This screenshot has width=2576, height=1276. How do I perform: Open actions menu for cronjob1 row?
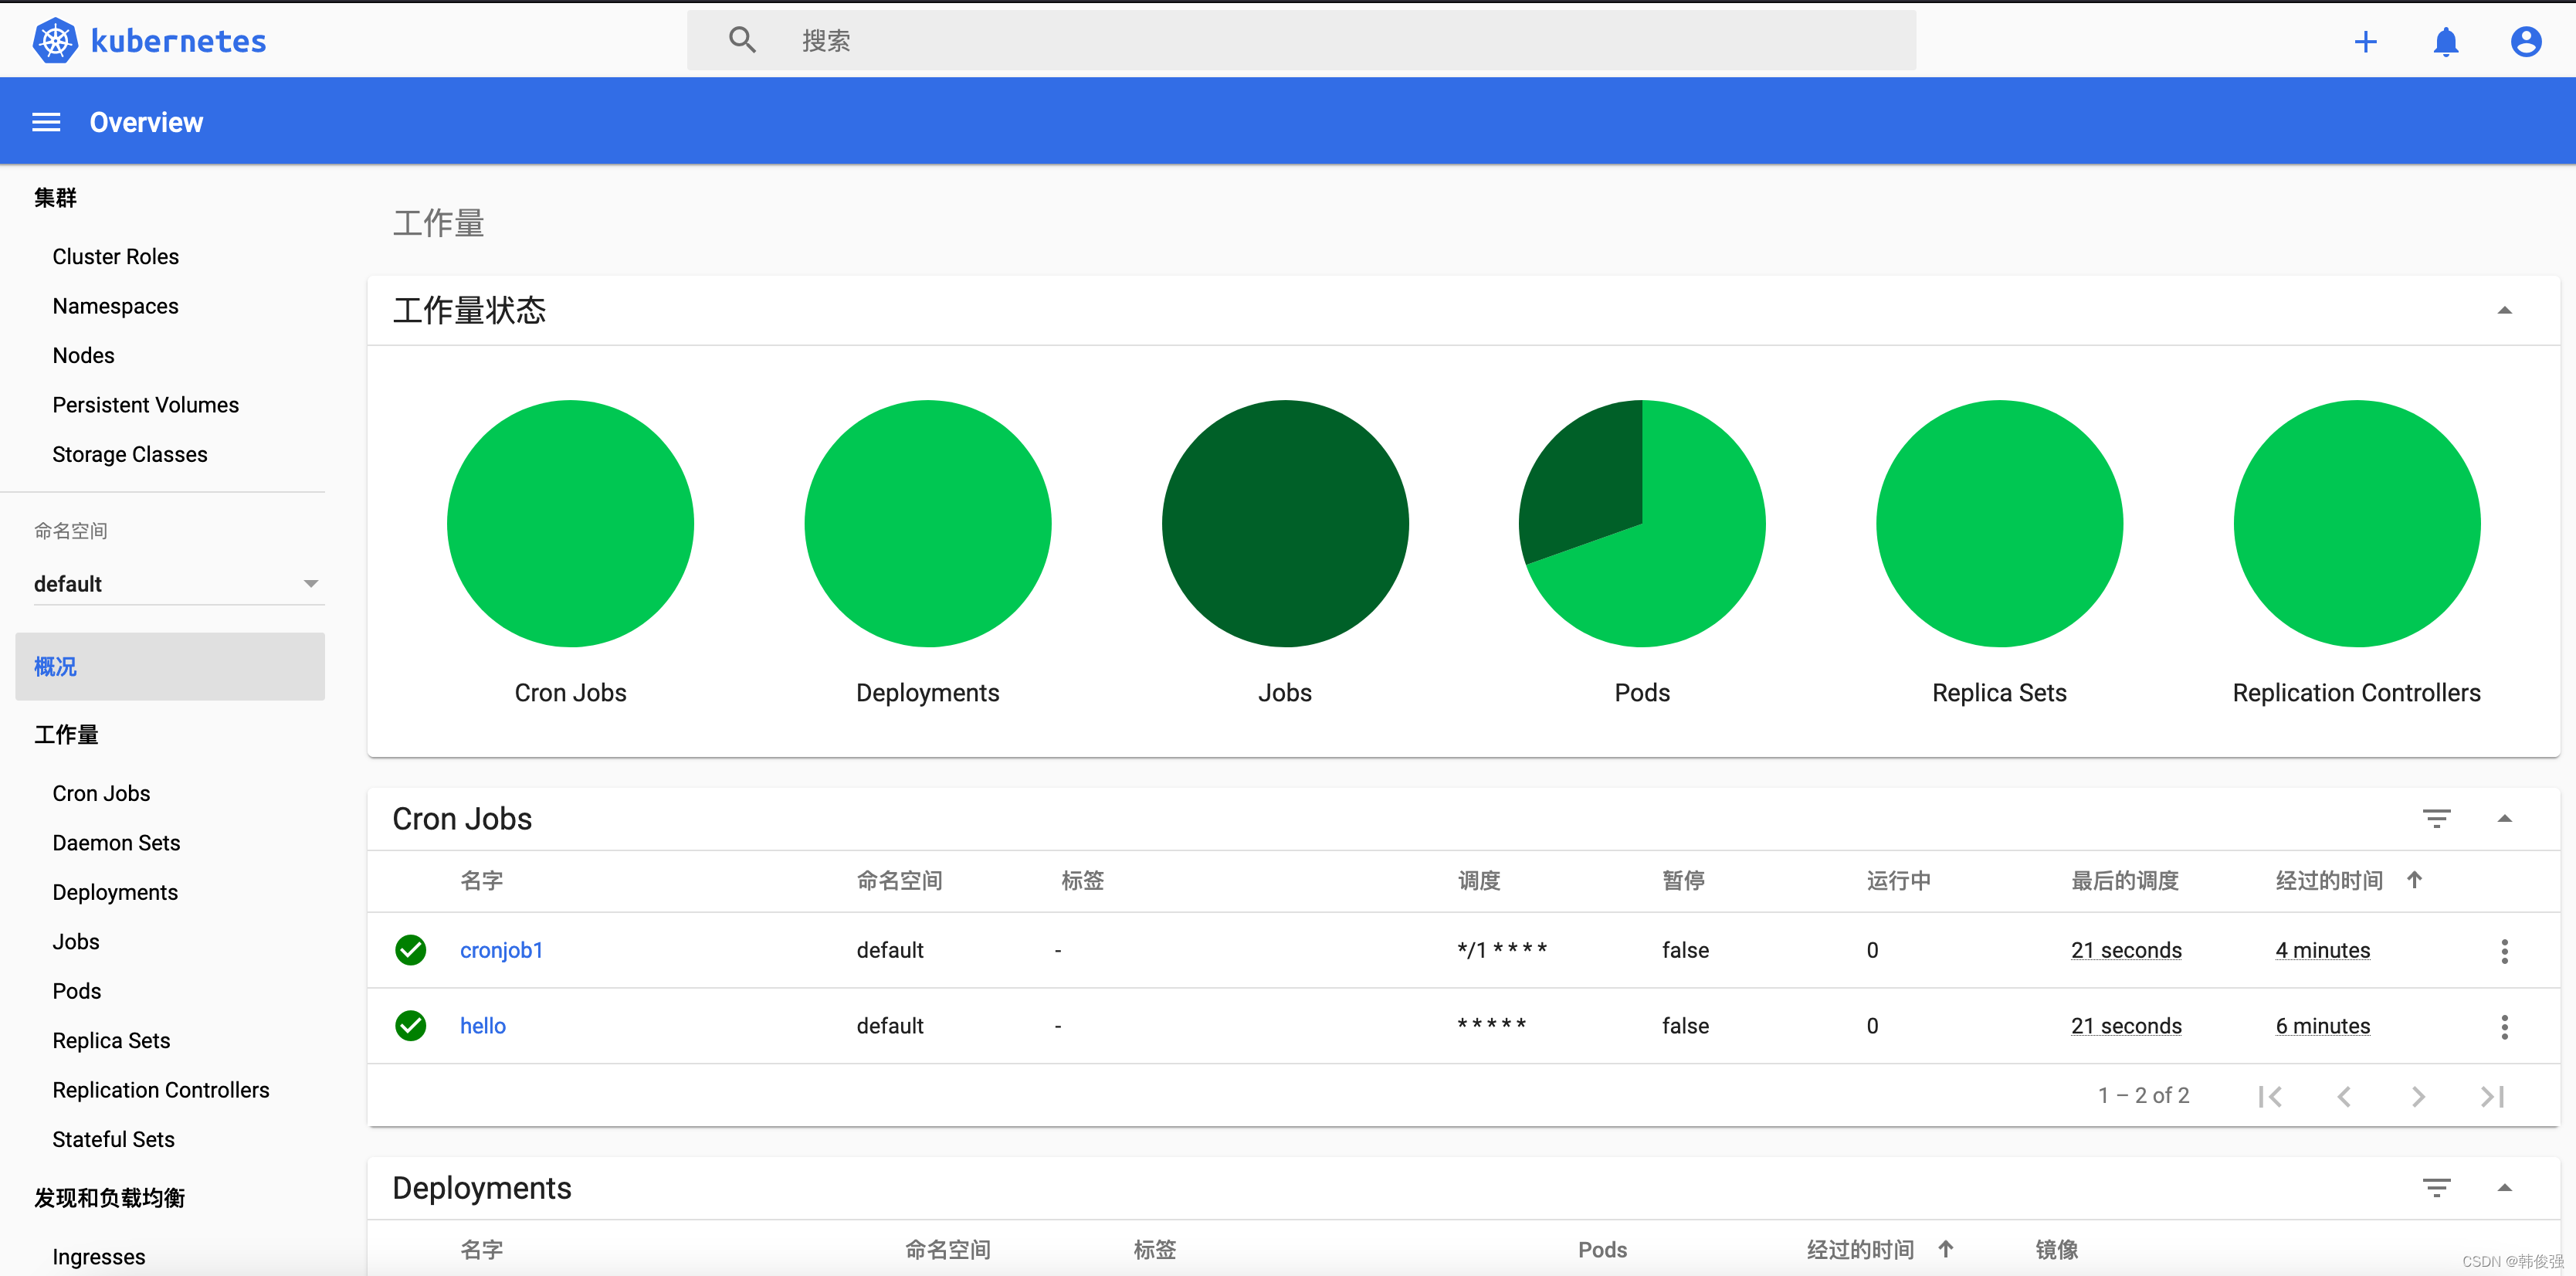coord(2504,951)
